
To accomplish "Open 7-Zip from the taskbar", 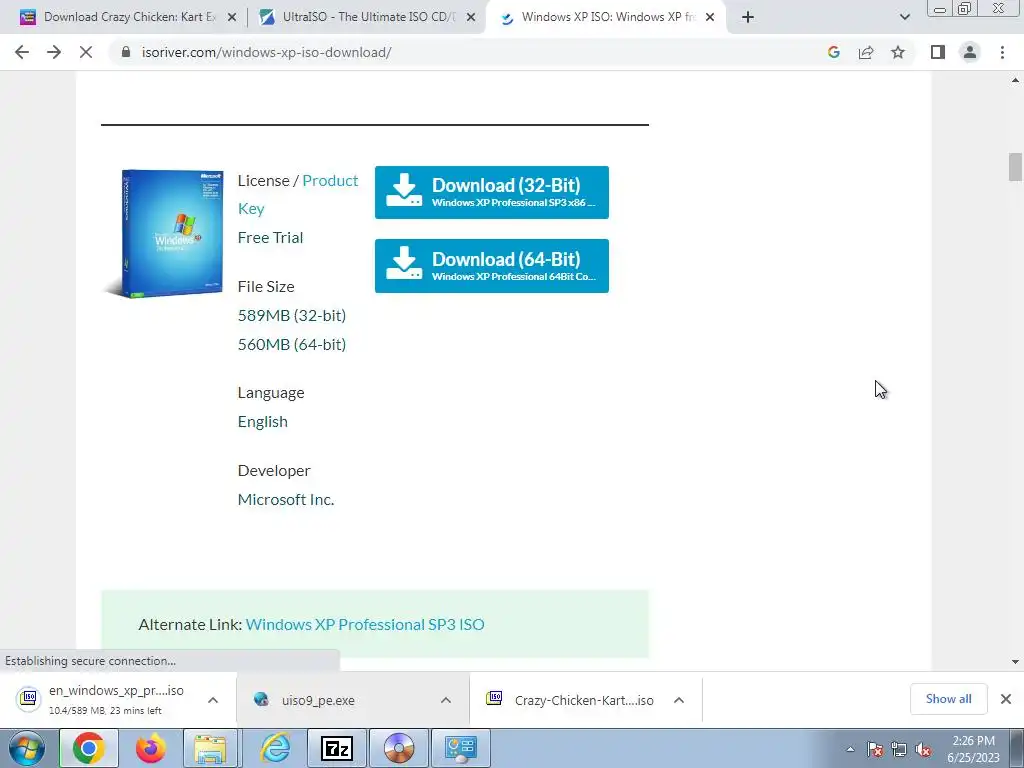I will pos(337,748).
